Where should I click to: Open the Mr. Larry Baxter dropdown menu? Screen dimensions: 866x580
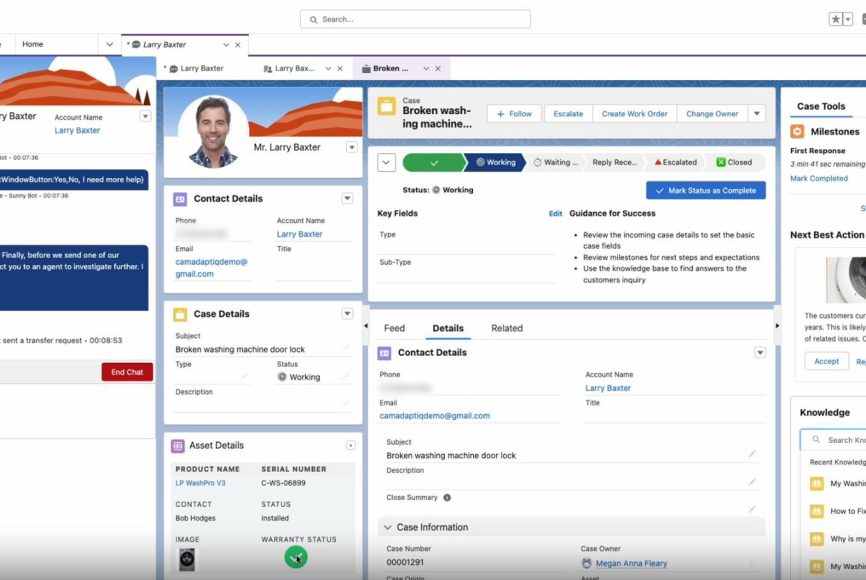tap(351, 147)
